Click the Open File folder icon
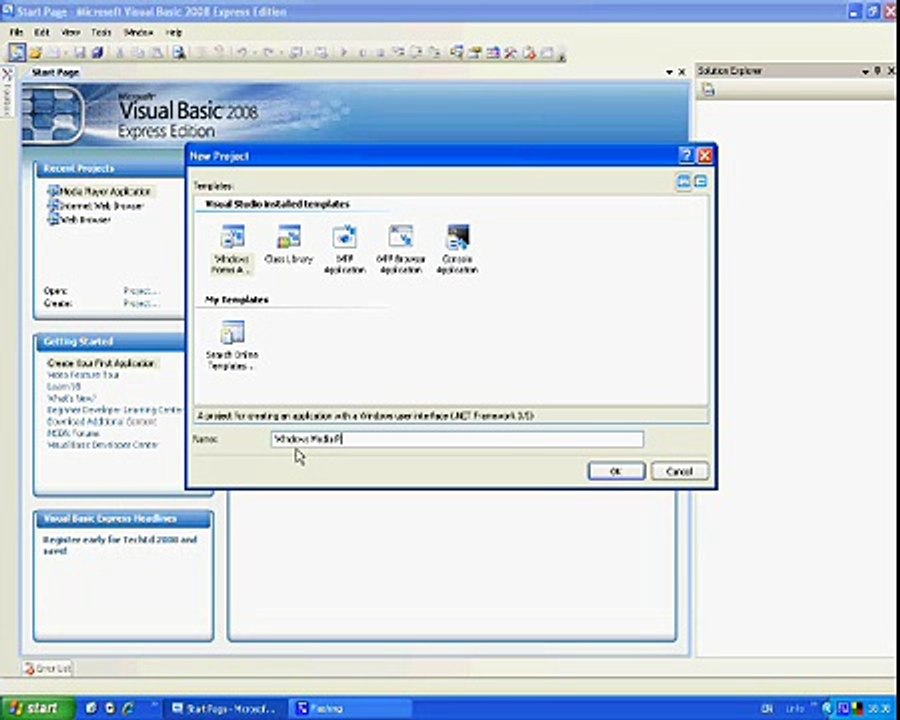The width and height of the screenshot is (900, 720). [36, 53]
